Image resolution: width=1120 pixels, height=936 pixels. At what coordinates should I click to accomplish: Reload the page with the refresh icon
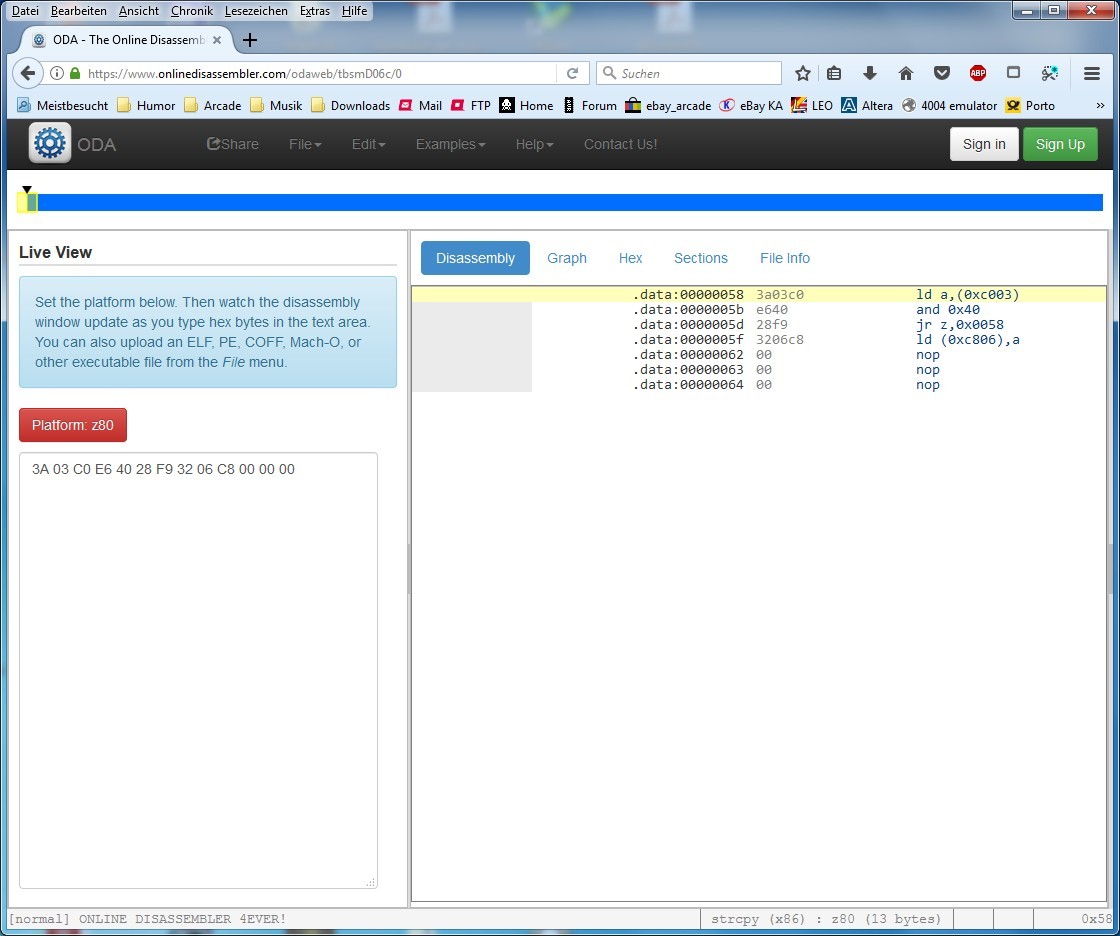point(572,73)
